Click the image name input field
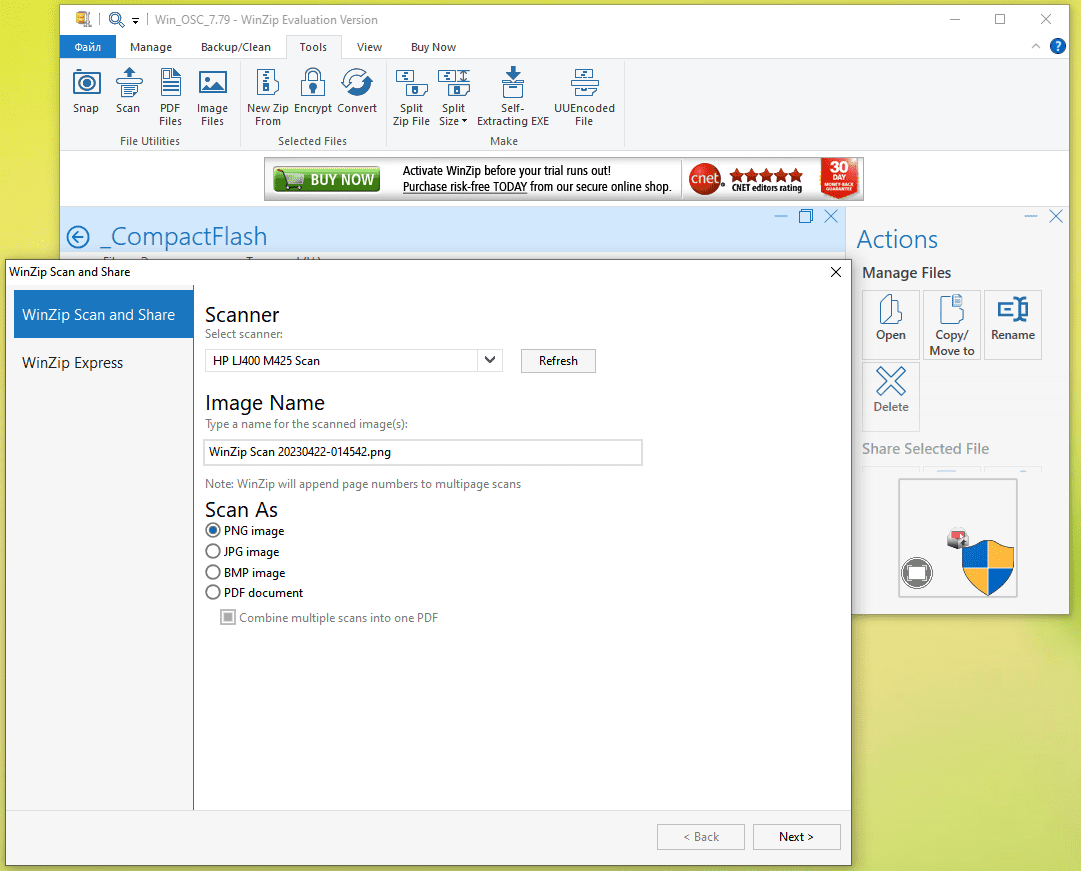This screenshot has width=1081, height=871. click(423, 452)
